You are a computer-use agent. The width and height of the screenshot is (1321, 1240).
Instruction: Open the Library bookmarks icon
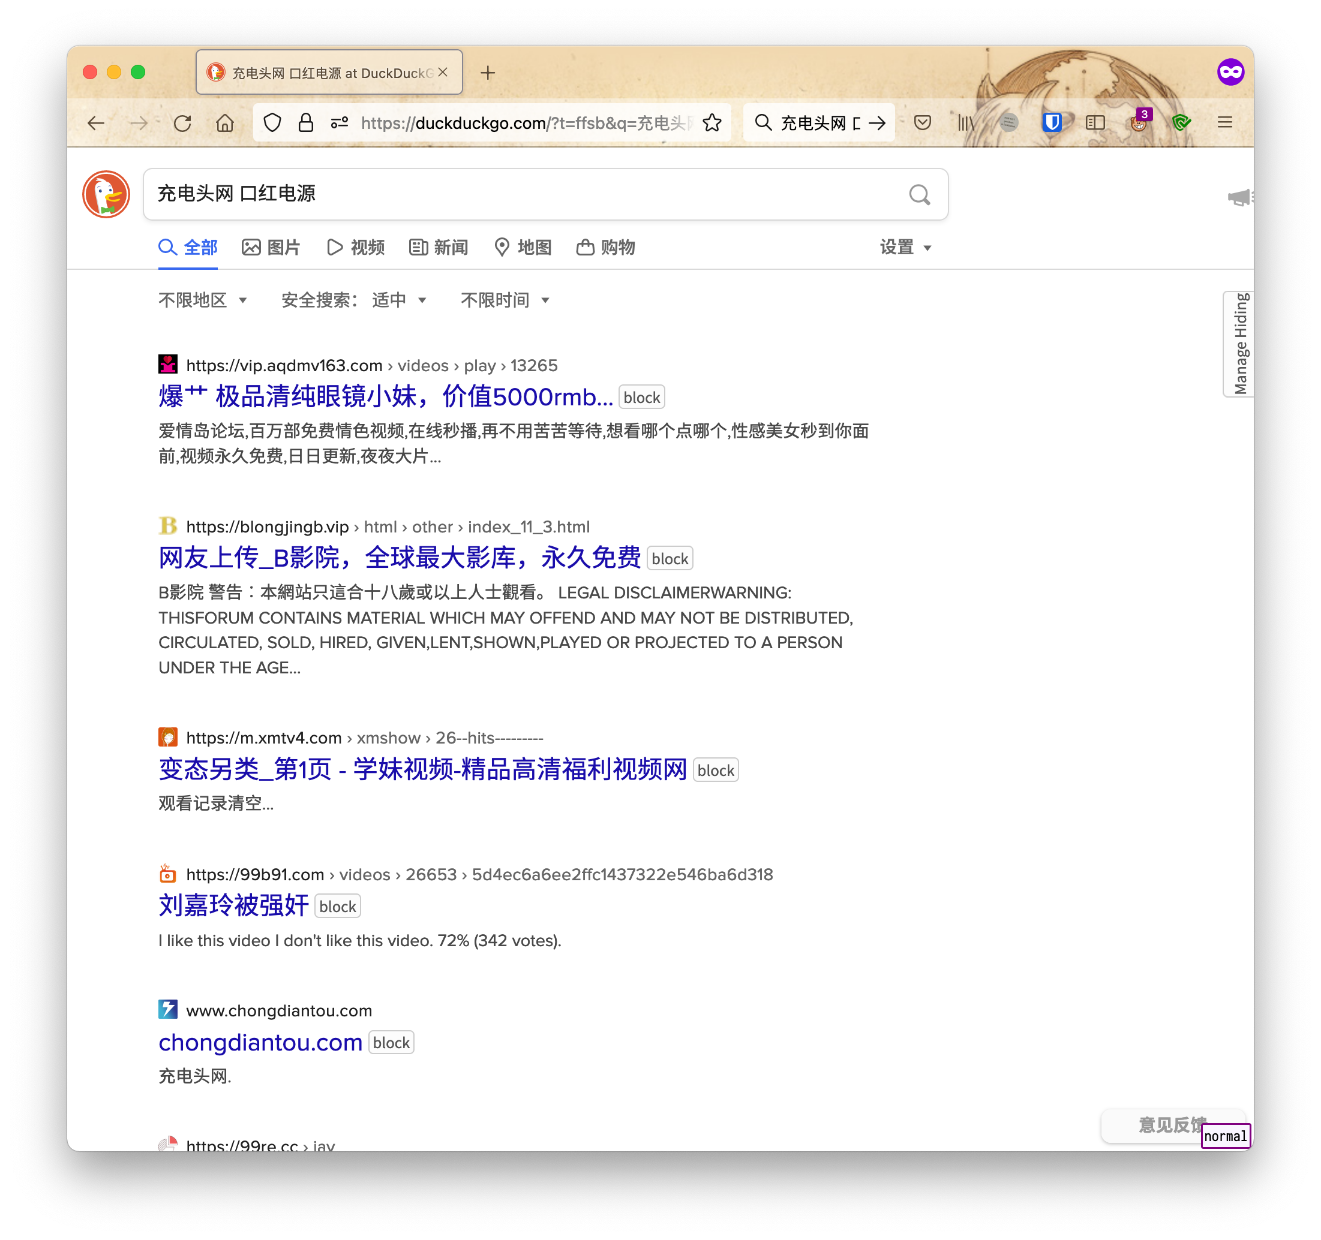[966, 122]
